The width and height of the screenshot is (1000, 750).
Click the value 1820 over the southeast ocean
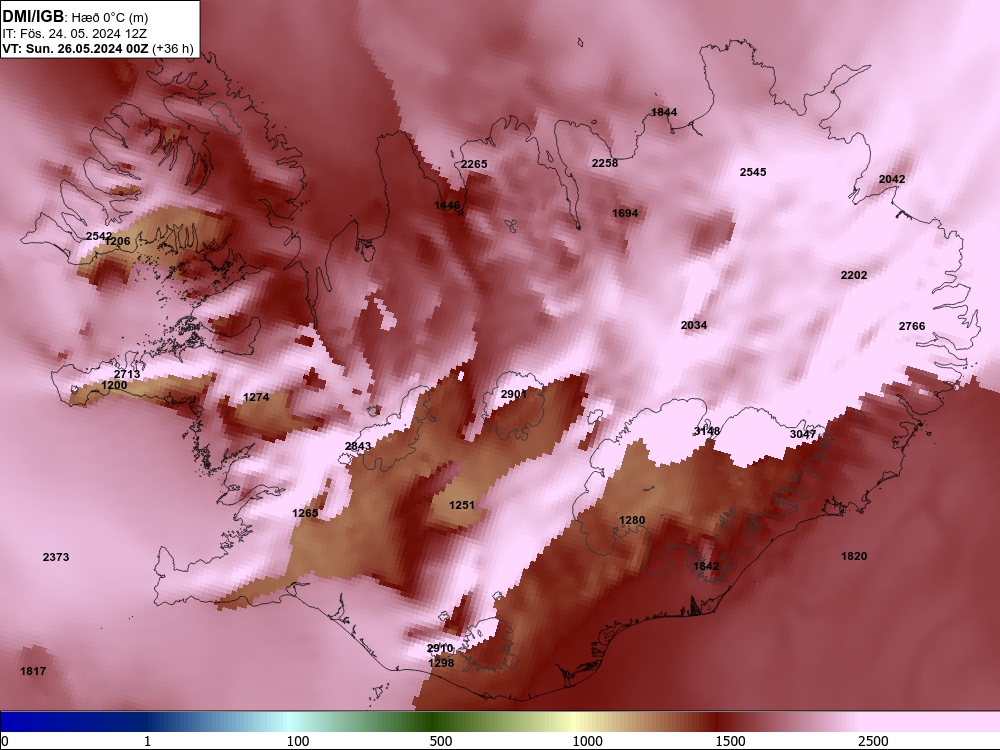(854, 556)
